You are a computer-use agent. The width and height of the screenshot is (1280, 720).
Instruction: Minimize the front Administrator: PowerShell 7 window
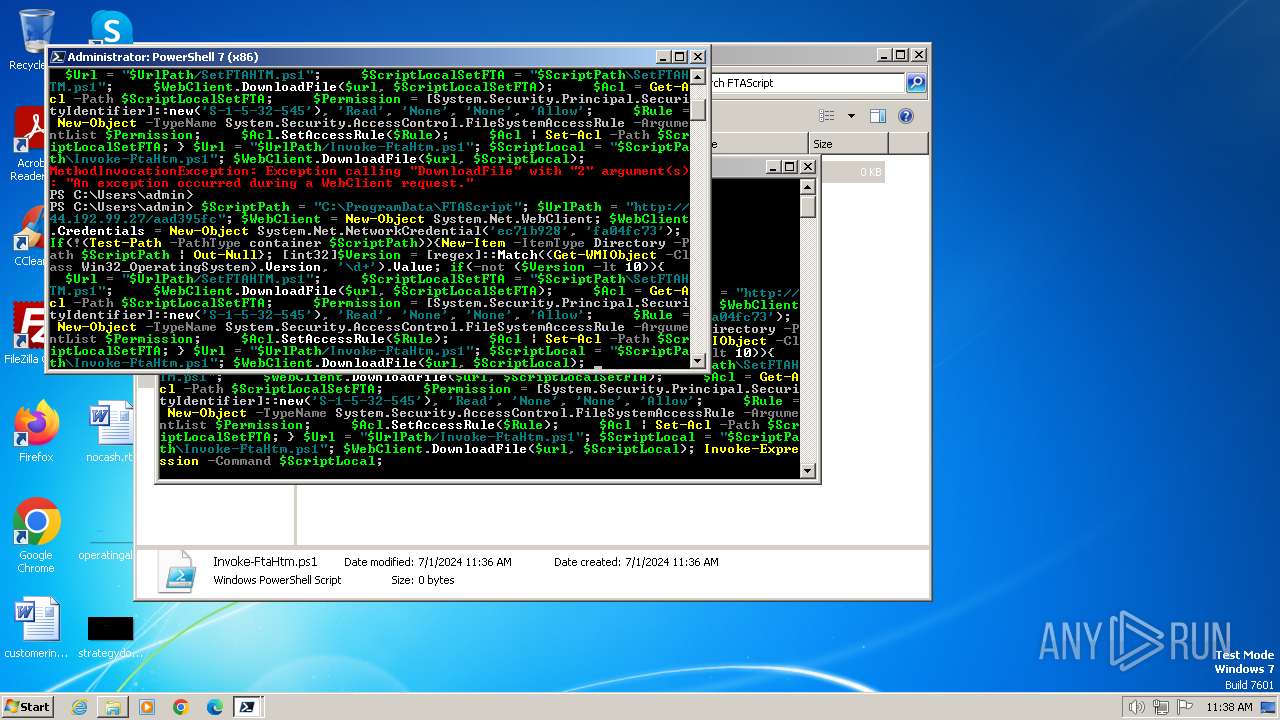point(664,57)
